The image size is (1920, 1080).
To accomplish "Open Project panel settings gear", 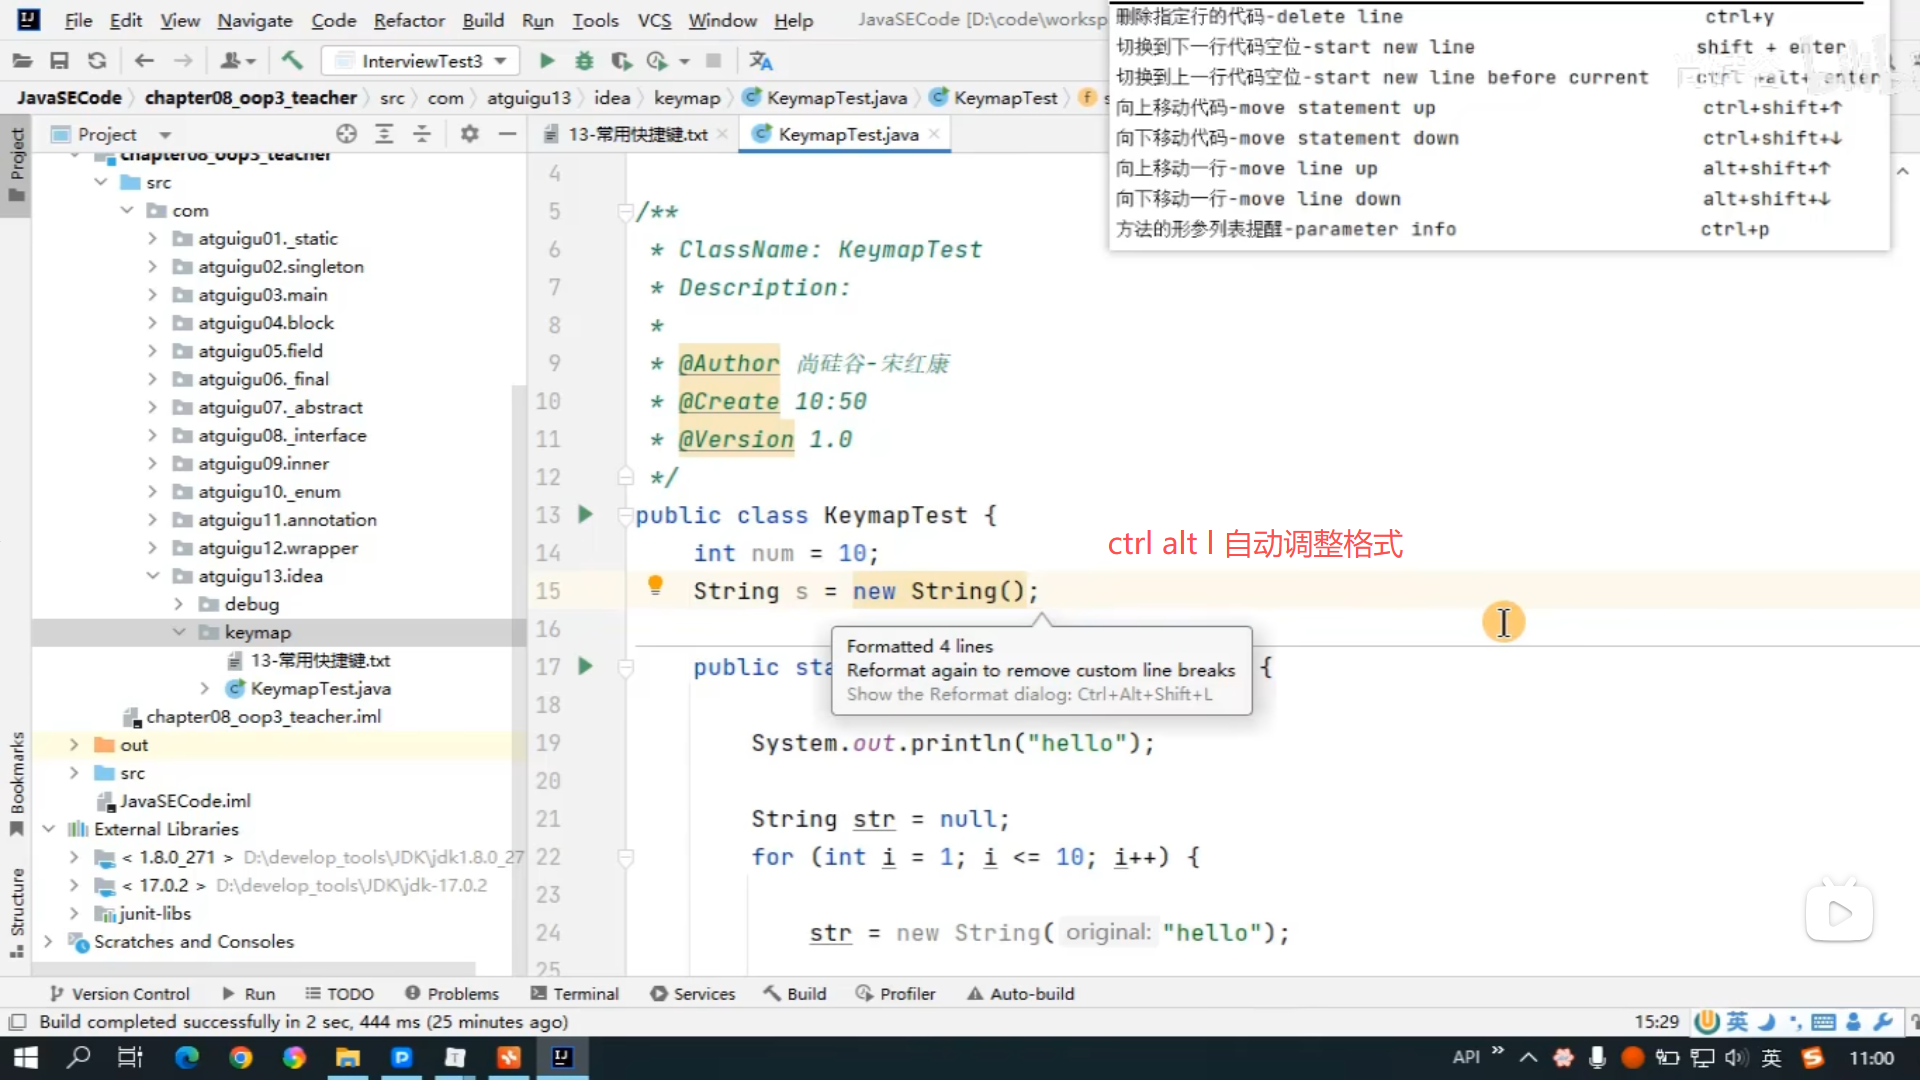I will [x=469, y=134].
